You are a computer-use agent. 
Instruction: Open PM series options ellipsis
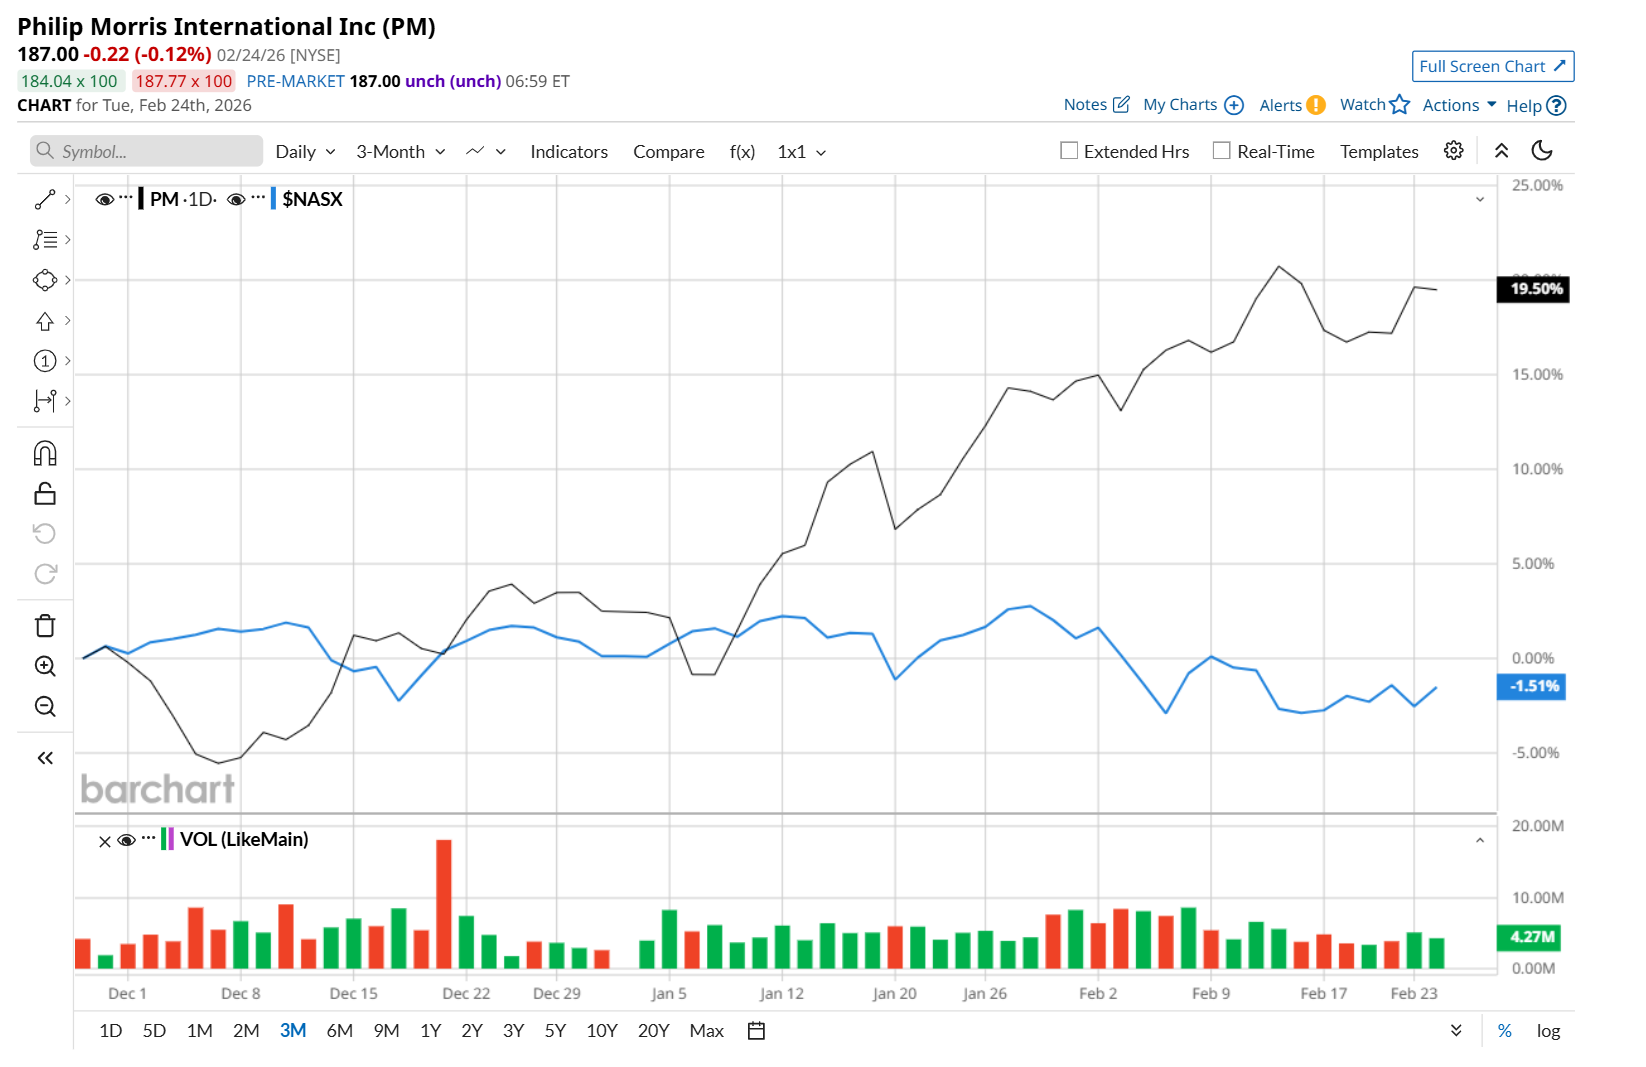[125, 197]
